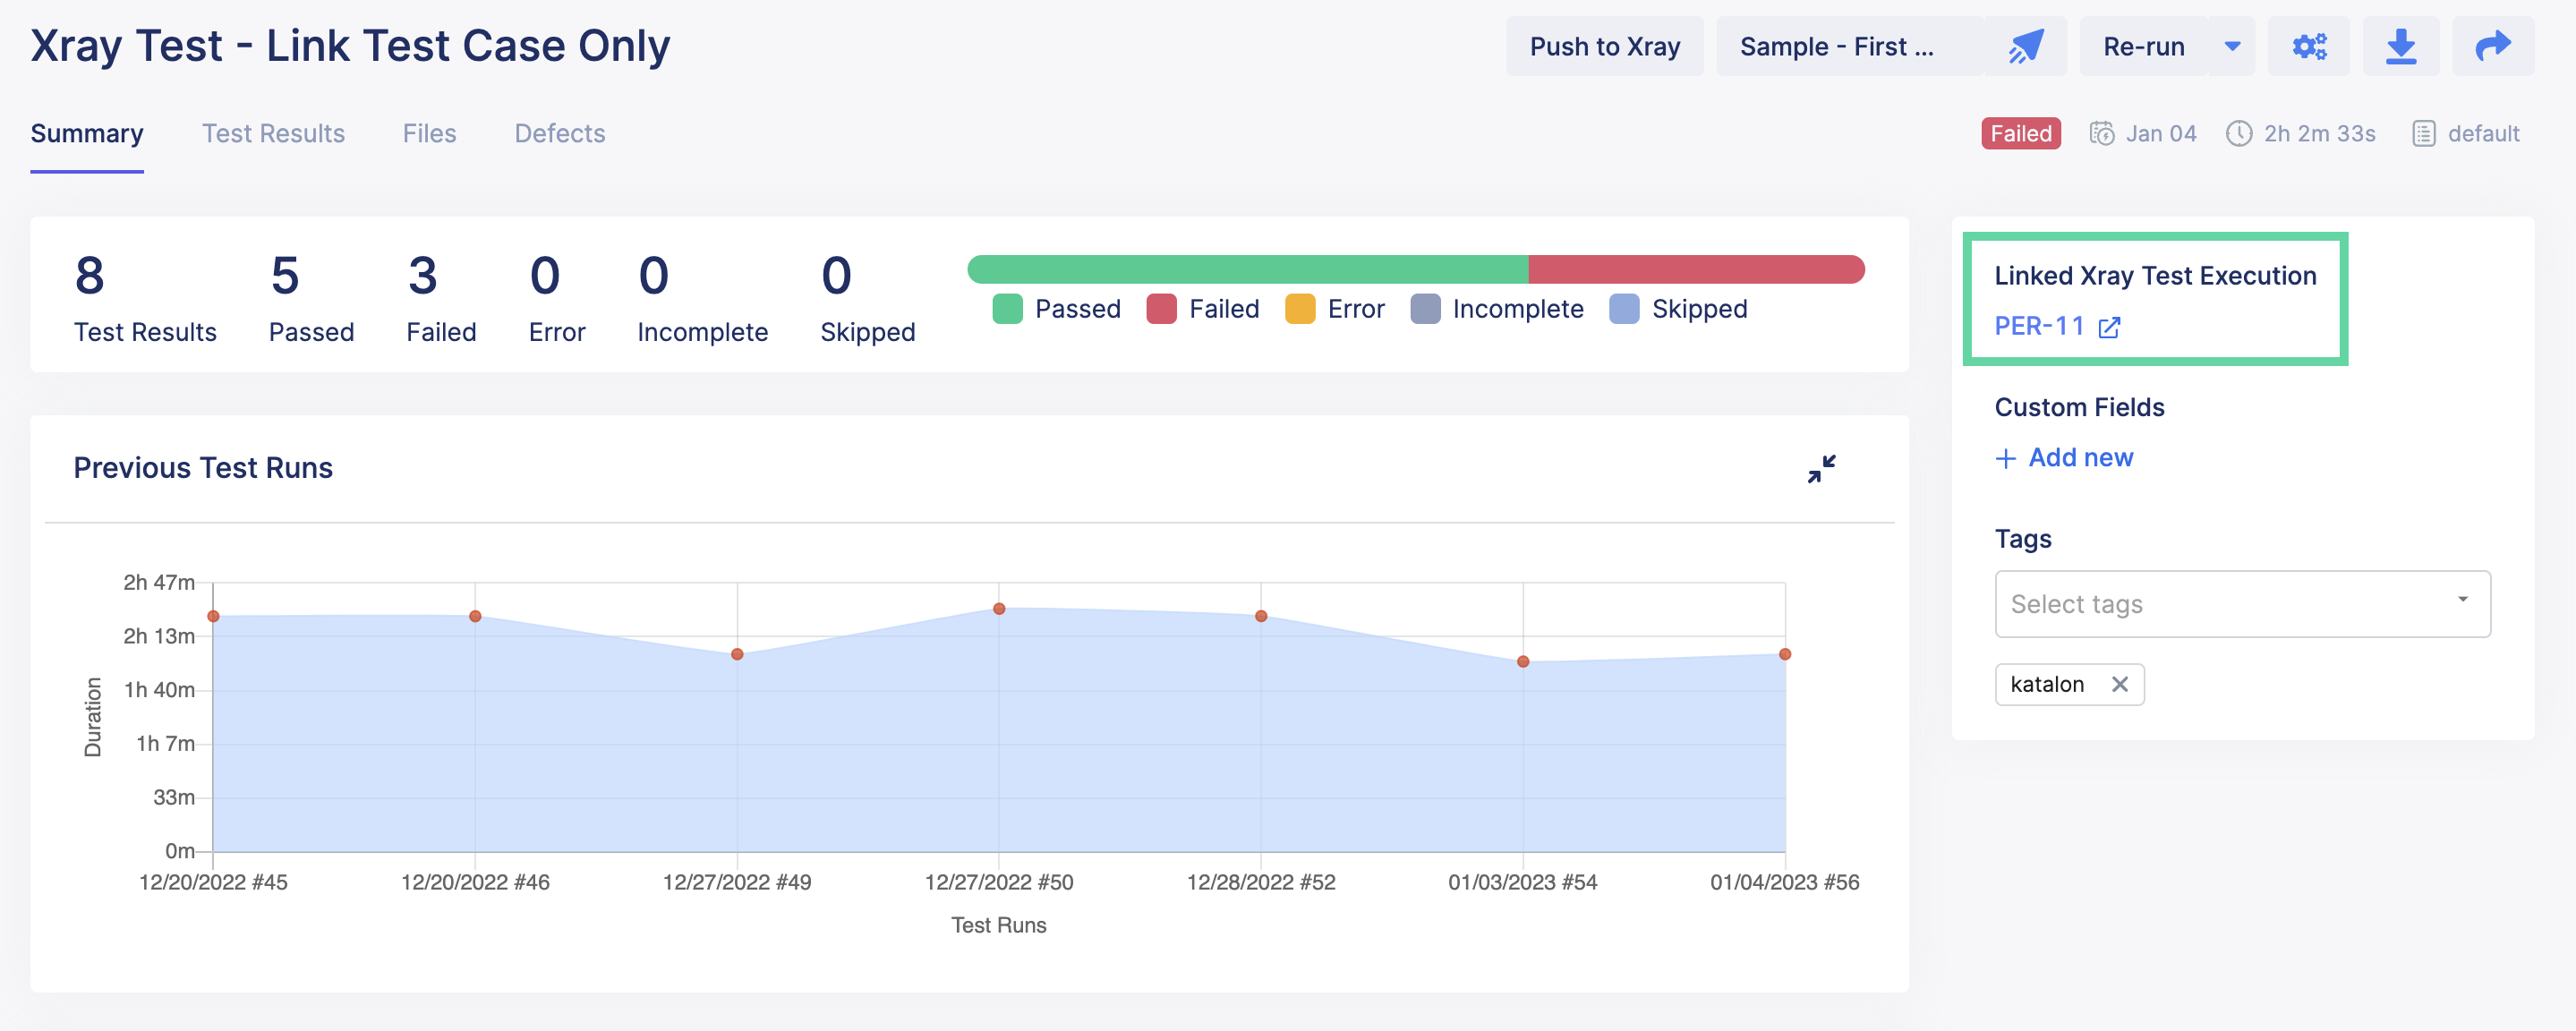Screen dimensions: 2576x1031
Task: Switch to the Test Results tab
Action: pyautogui.click(x=273, y=133)
